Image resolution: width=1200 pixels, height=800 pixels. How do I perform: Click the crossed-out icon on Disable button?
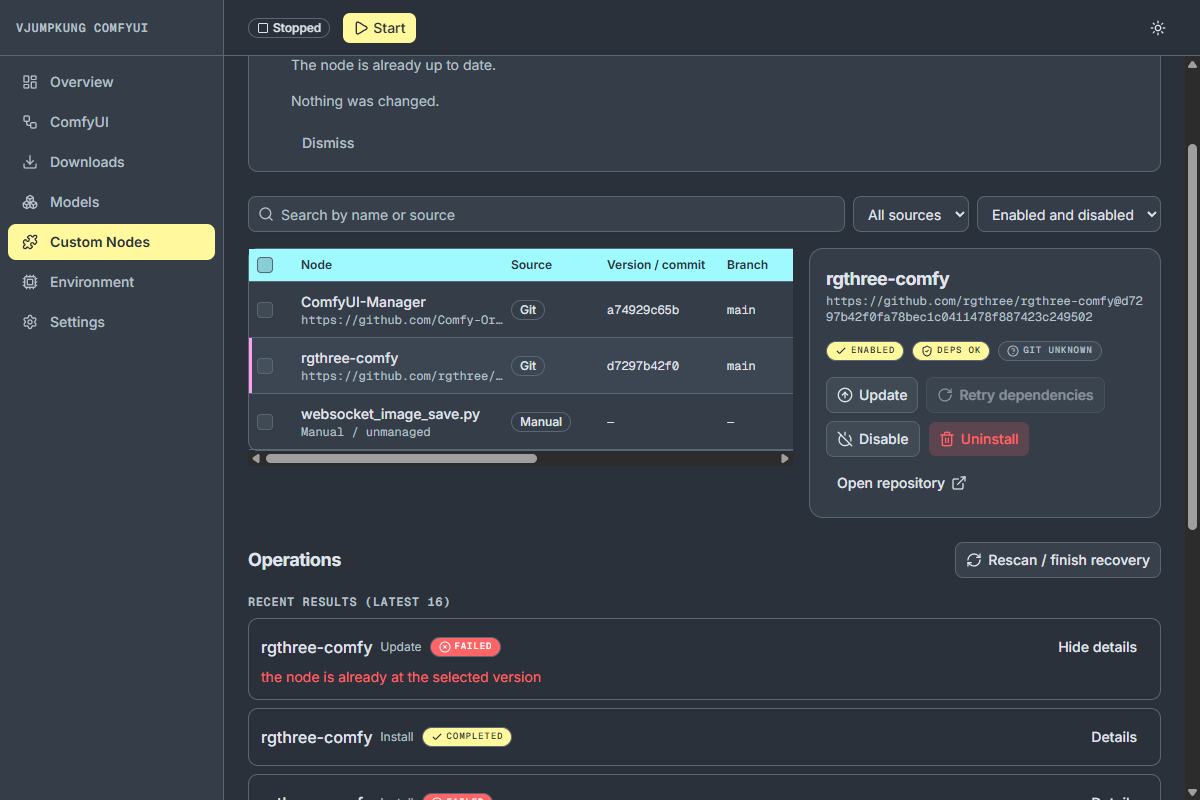[x=845, y=439]
